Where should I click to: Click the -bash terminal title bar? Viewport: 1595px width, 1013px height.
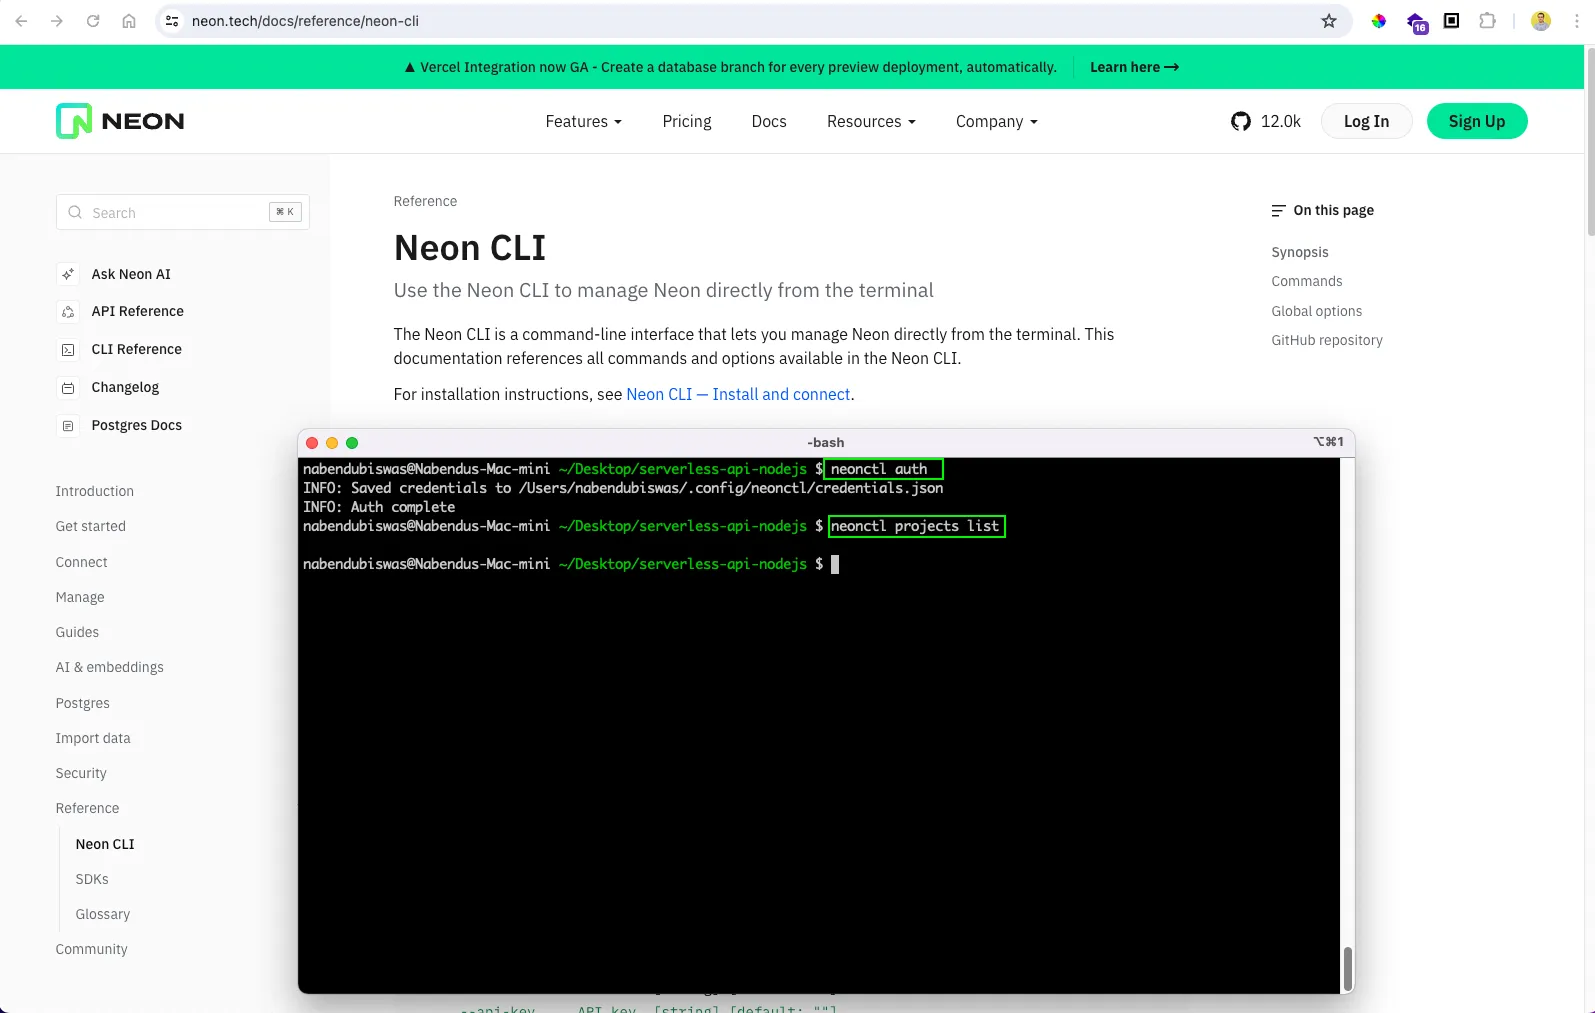click(826, 442)
